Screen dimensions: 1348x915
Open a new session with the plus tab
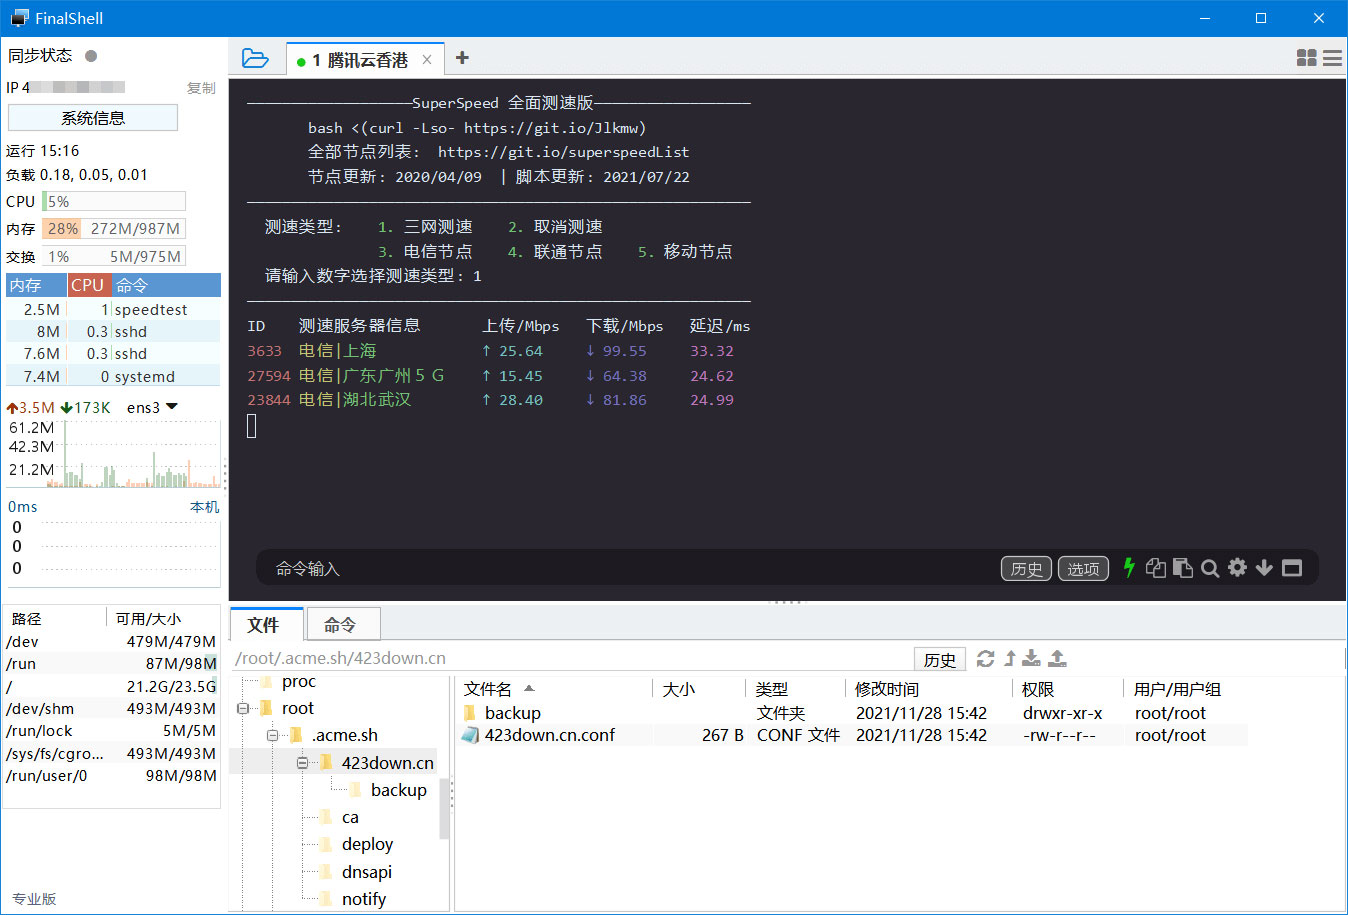[x=461, y=58]
